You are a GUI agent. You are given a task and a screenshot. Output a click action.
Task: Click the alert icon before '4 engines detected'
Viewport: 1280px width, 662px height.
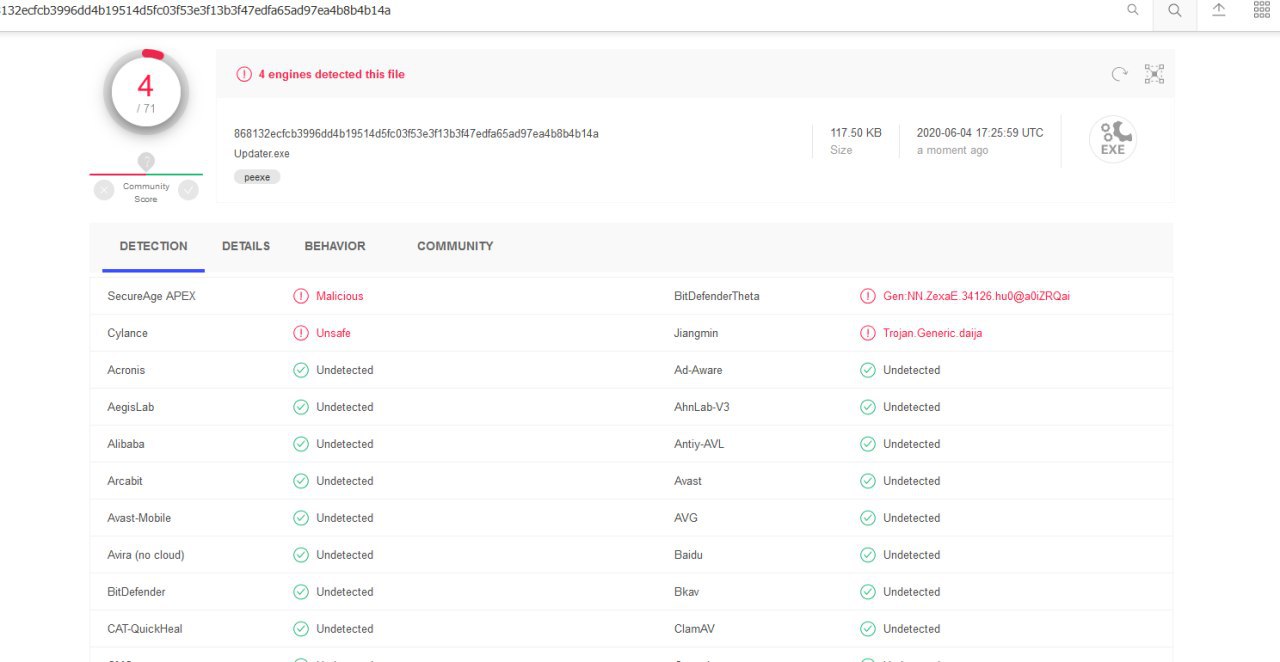[244, 74]
